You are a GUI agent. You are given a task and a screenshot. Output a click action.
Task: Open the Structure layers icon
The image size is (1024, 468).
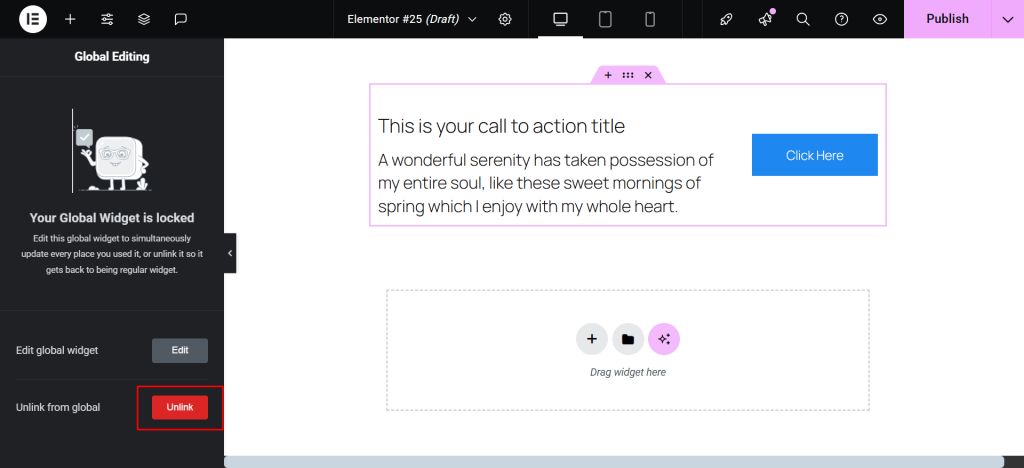point(144,19)
